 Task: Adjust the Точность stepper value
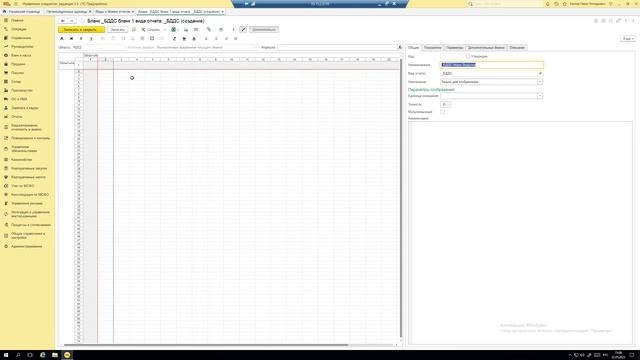click(449, 104)
